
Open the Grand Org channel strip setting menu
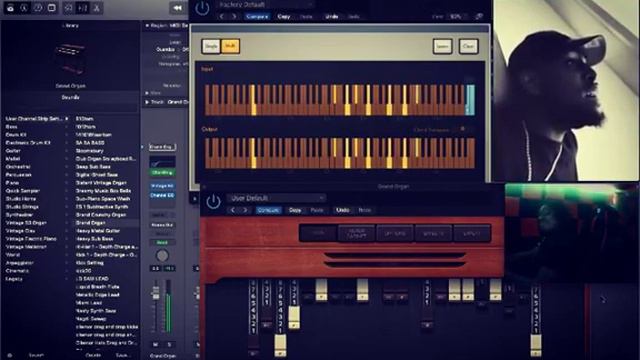pos(162,147)
